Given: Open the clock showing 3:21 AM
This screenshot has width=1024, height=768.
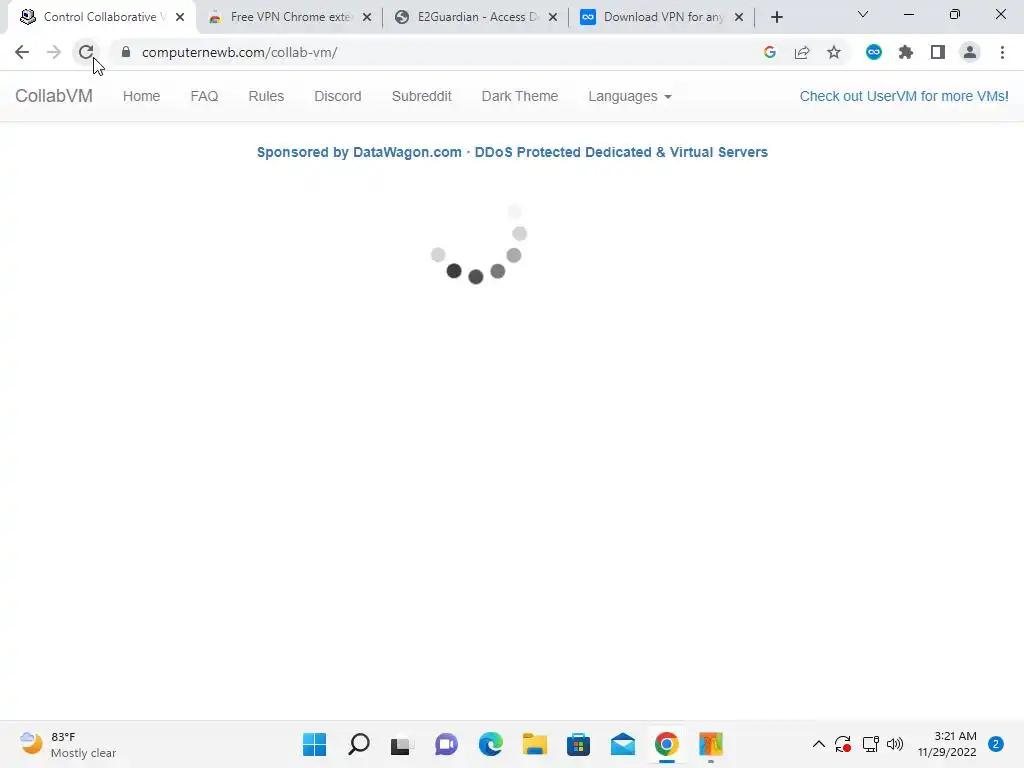Looking at the screenshot, I should pyautogui.click(x=947, y=744).
